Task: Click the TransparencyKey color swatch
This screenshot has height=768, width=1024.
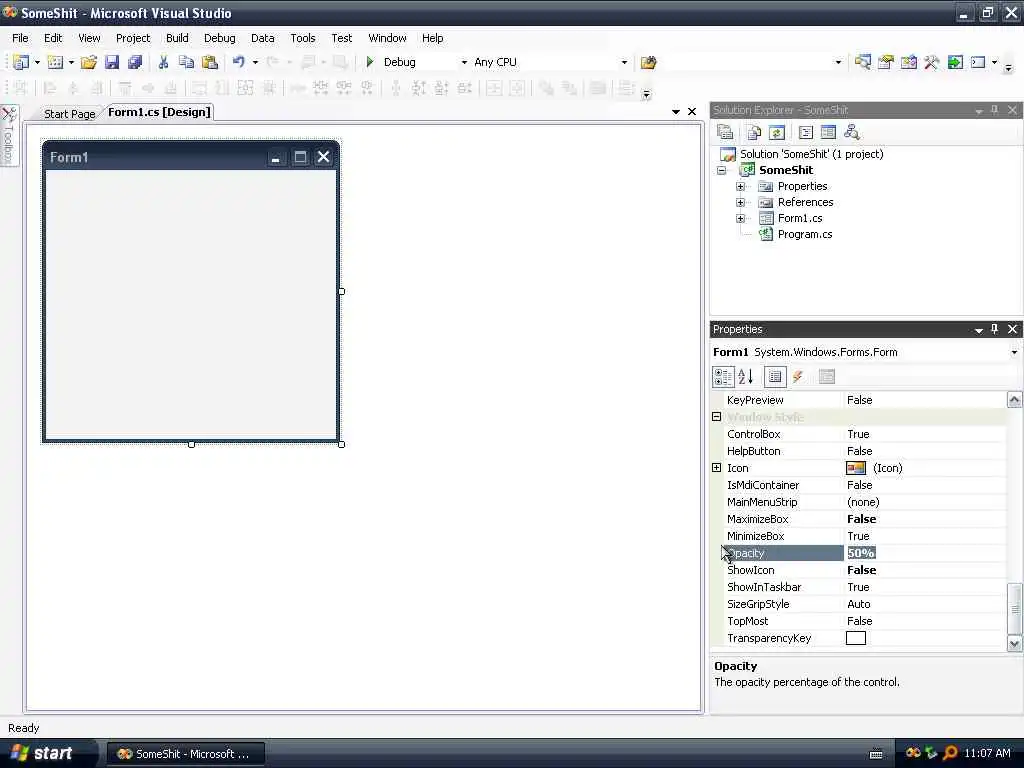Action: 856,638
